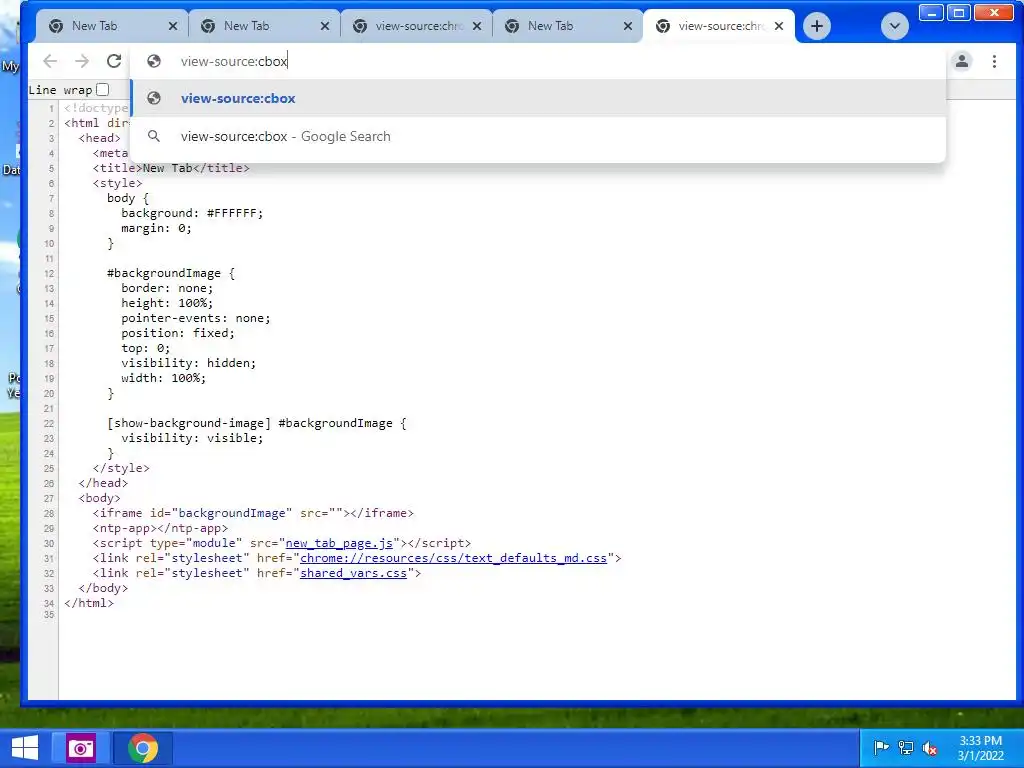Click the network icon in system tray
The height and width of the screenshot is (768, 1024).
pos(905,748)
